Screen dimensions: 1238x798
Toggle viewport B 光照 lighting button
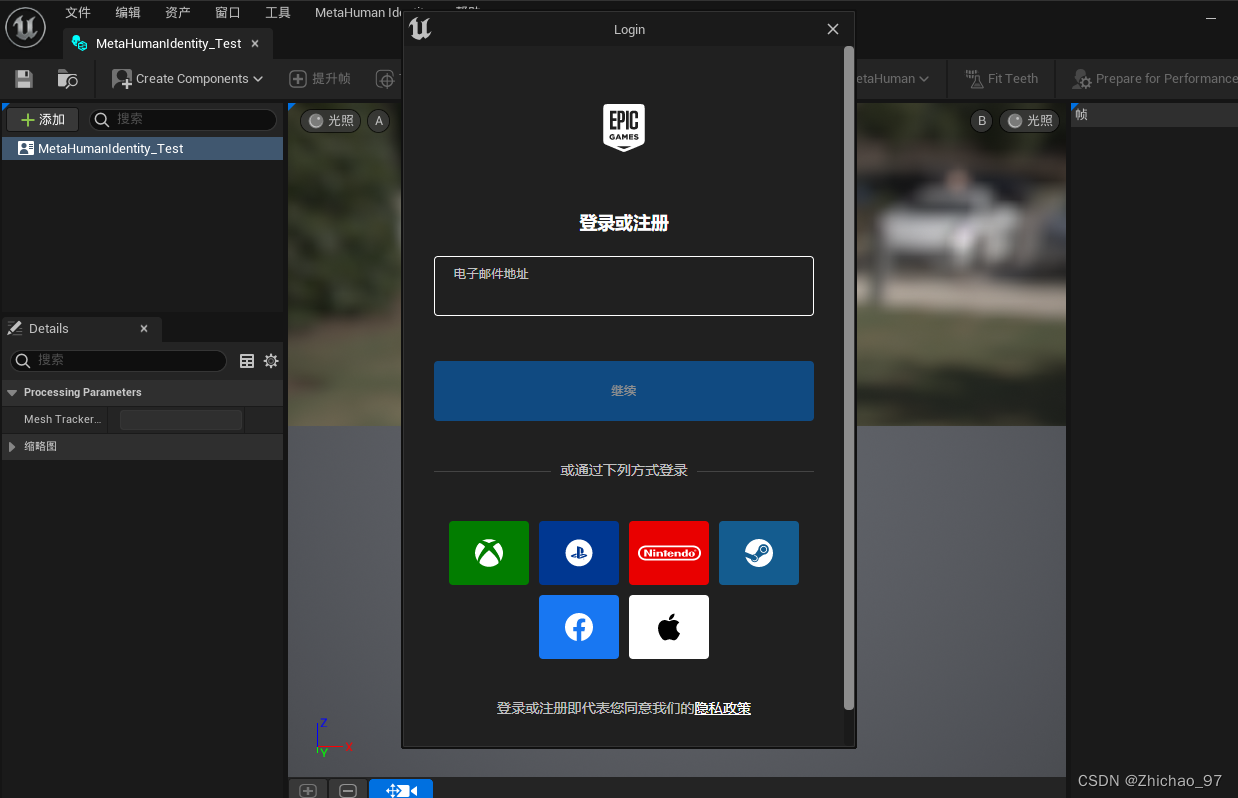pyautogui.click(x=1030, y=121)
